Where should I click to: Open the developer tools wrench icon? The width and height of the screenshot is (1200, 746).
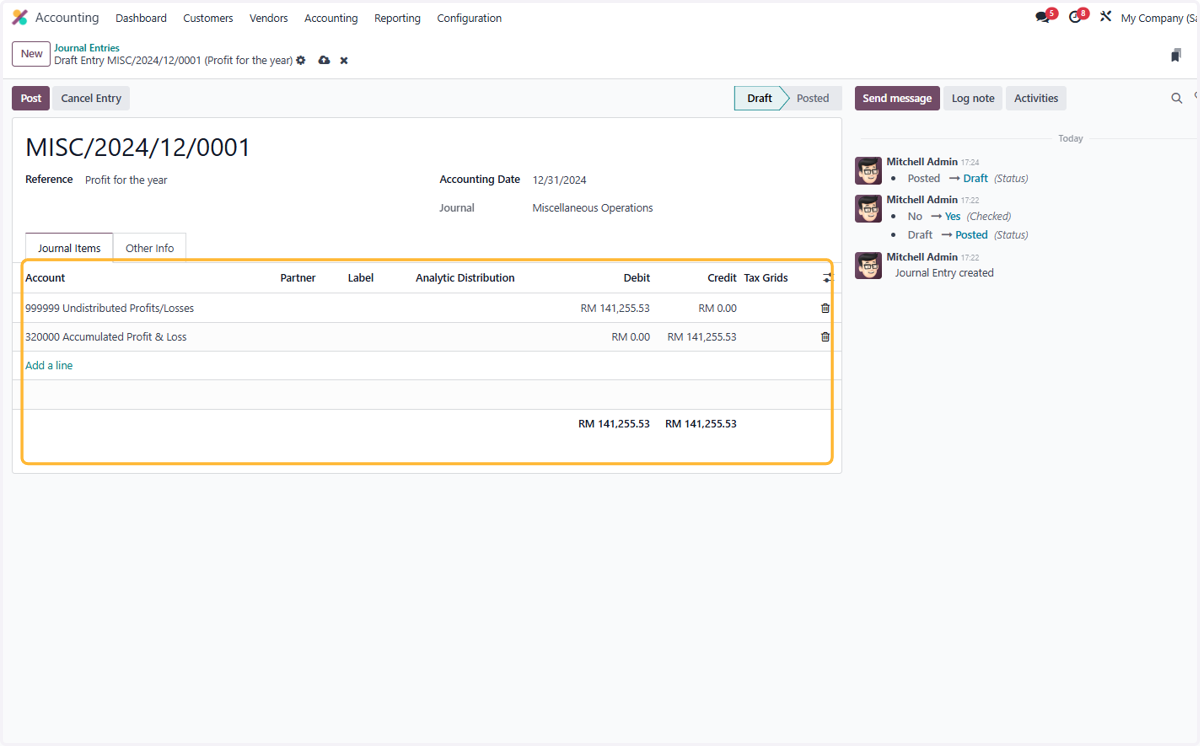tap(1105, 17)
